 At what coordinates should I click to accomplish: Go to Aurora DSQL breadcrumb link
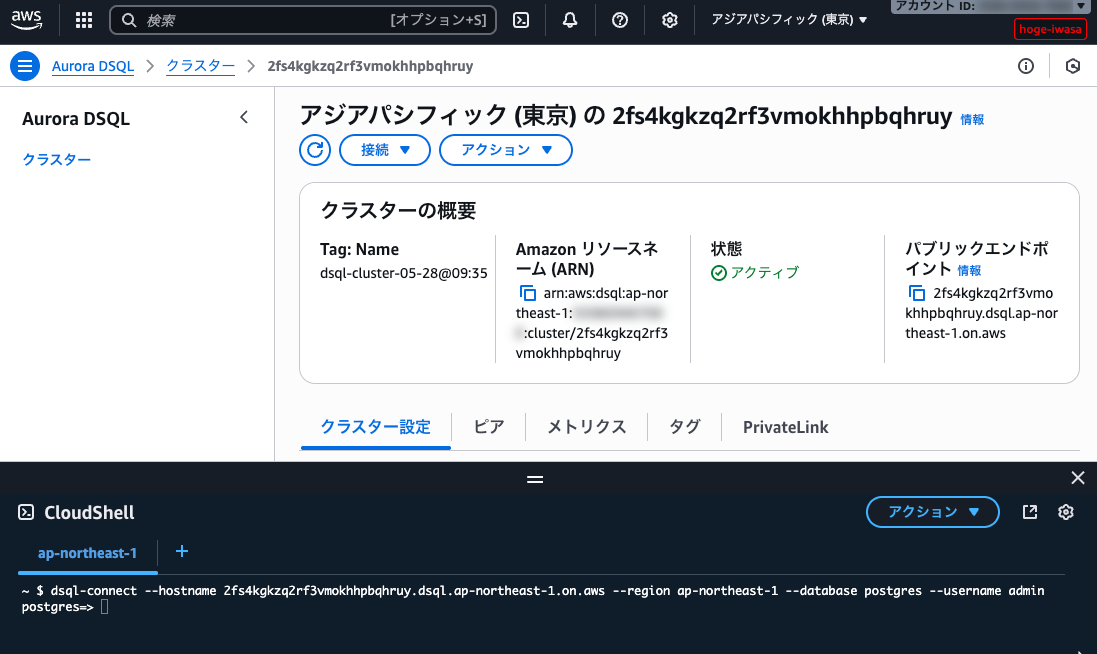pos(93,66)
